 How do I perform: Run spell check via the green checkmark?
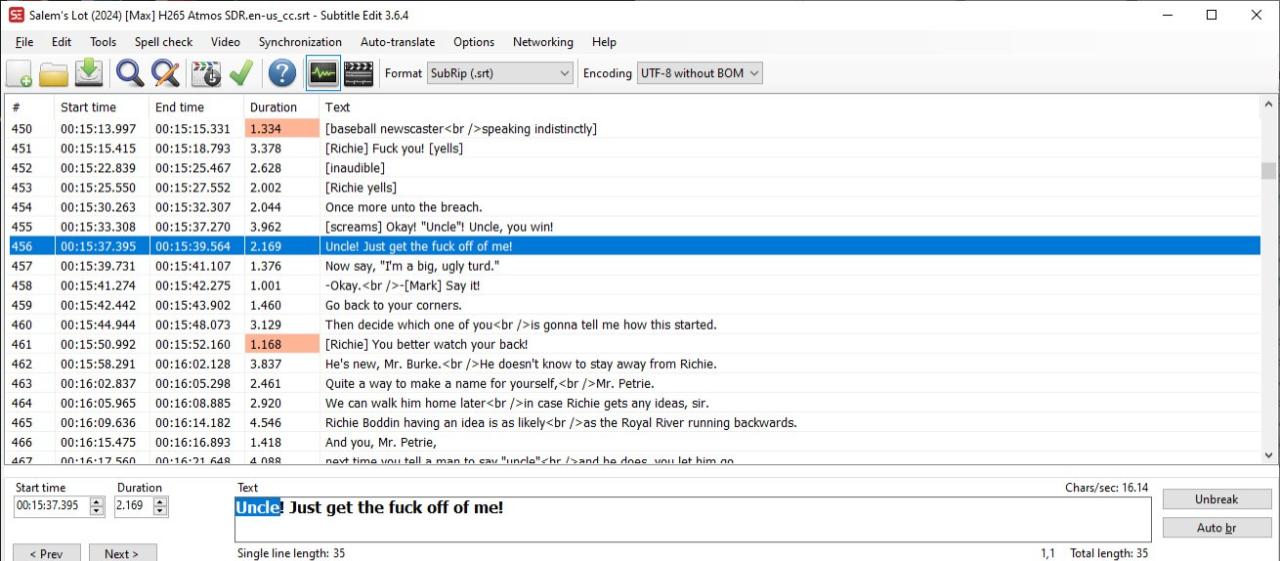(241, 73)
